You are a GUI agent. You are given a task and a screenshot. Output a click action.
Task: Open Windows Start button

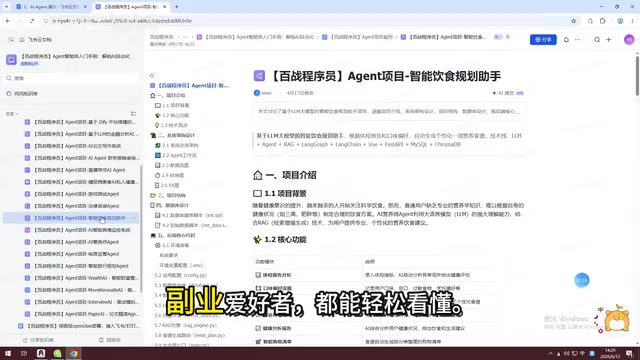[8, 353]
